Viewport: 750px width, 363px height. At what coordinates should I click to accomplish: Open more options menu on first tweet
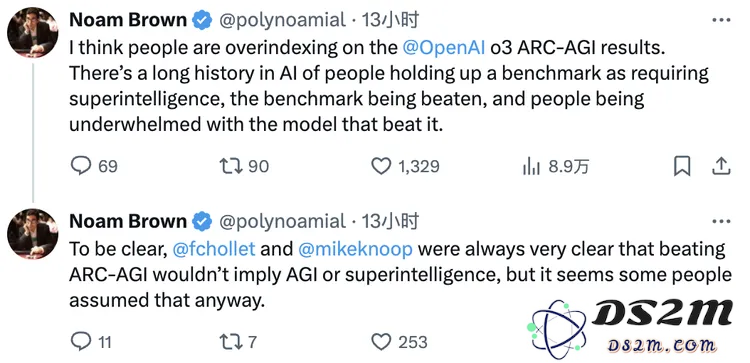[721, 20]
